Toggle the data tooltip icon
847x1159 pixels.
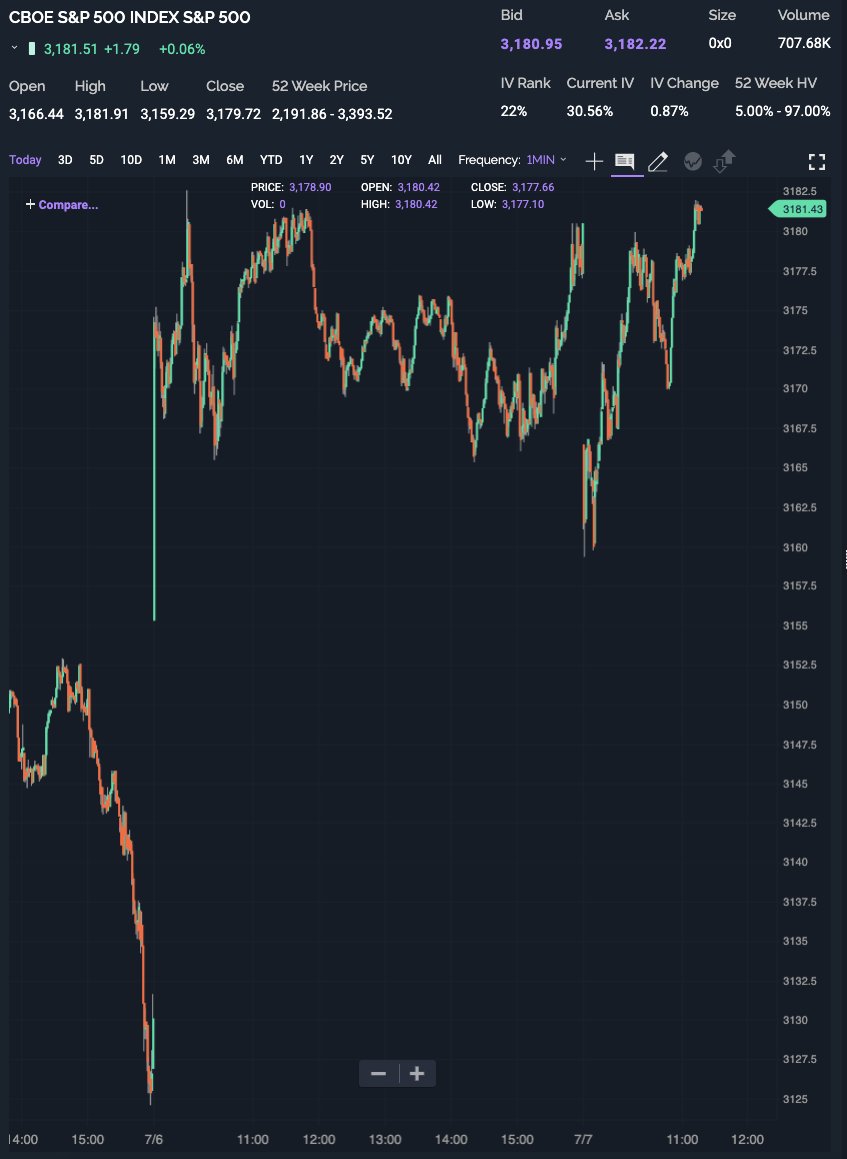pyautogui.click(x=625, y=161)
